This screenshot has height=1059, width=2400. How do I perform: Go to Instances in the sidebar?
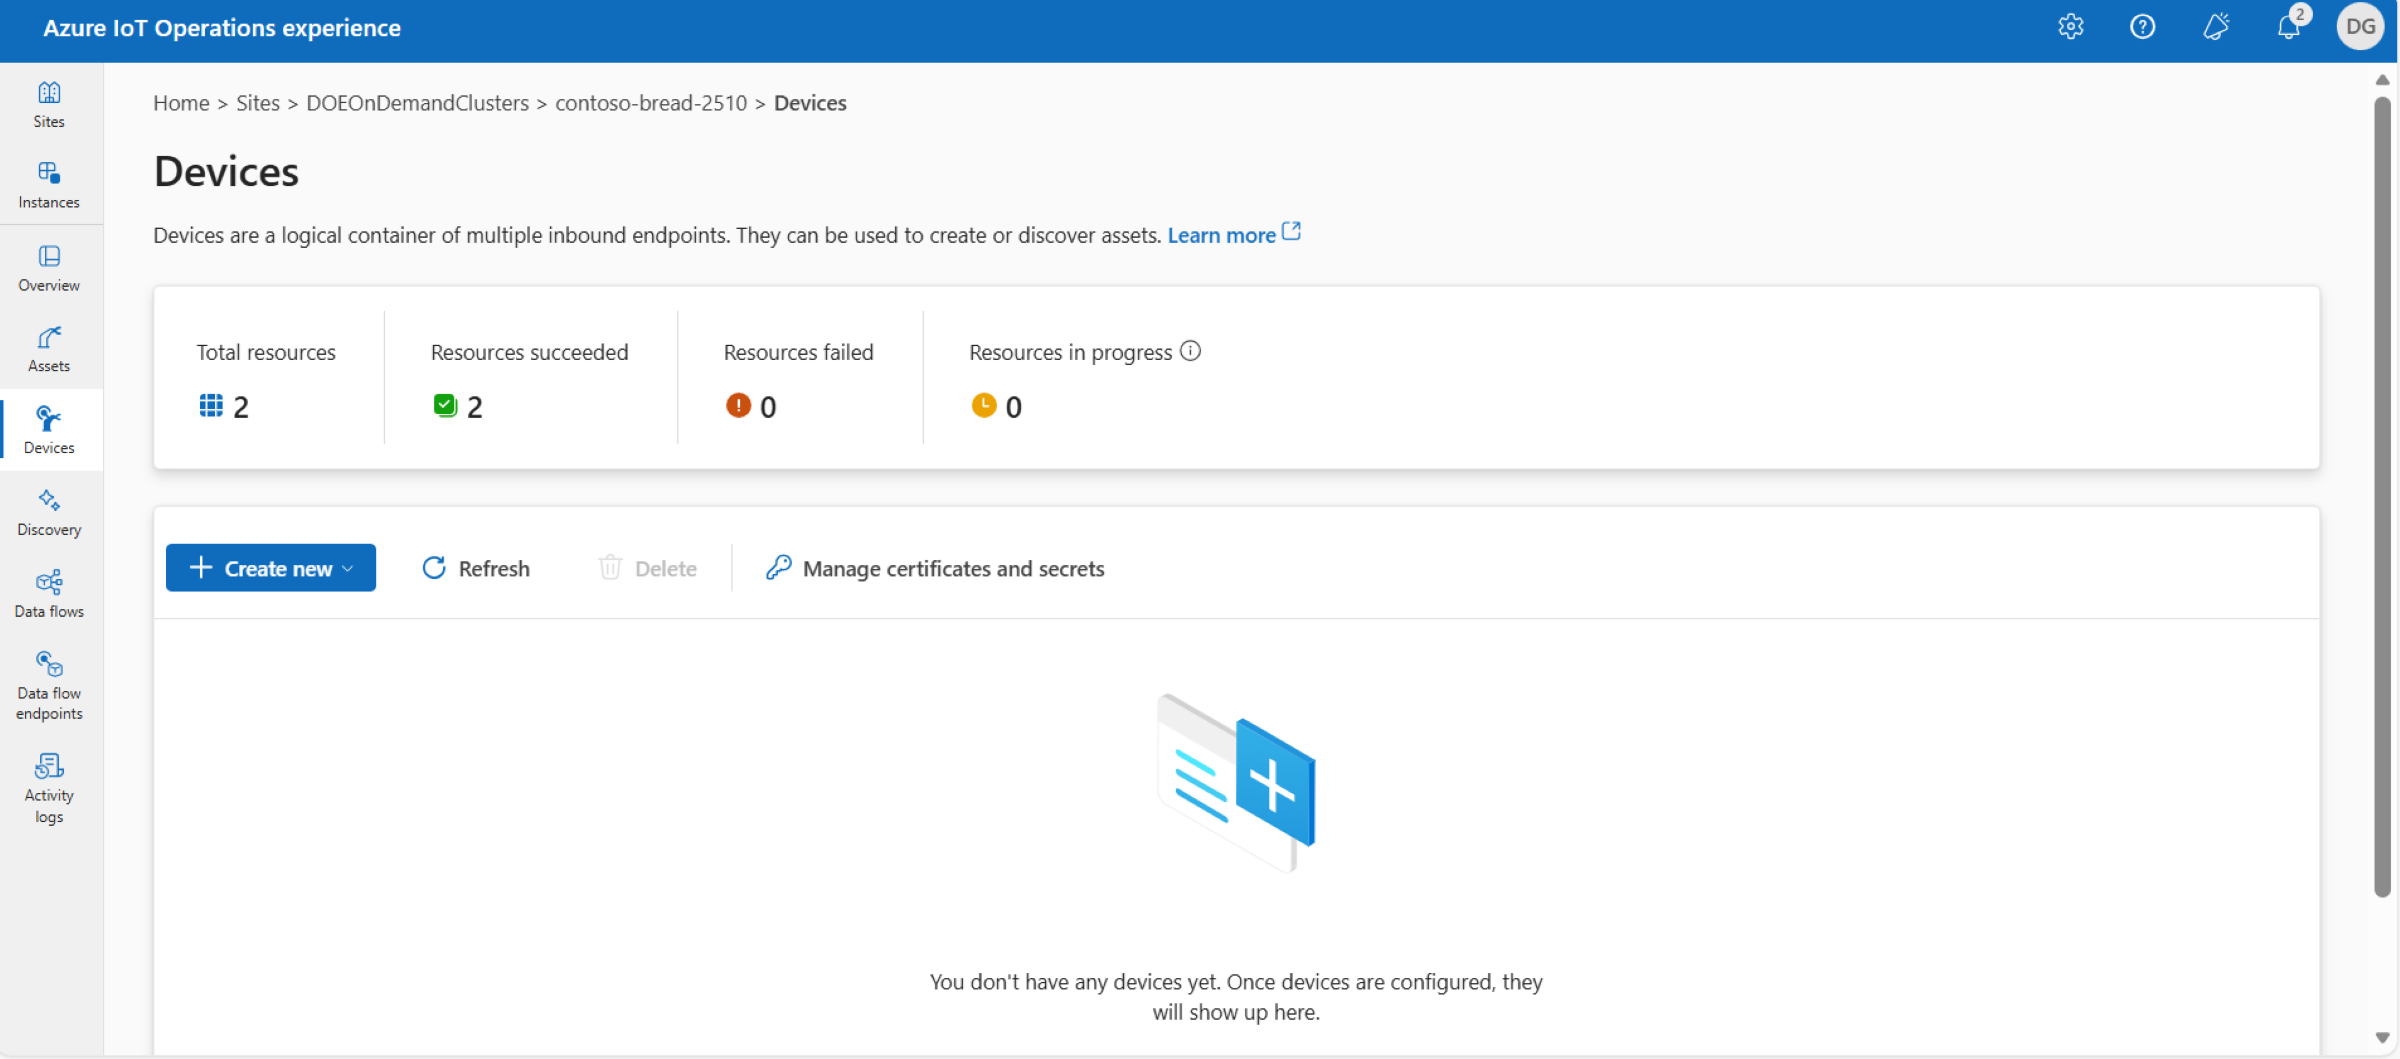pos(49,186)
